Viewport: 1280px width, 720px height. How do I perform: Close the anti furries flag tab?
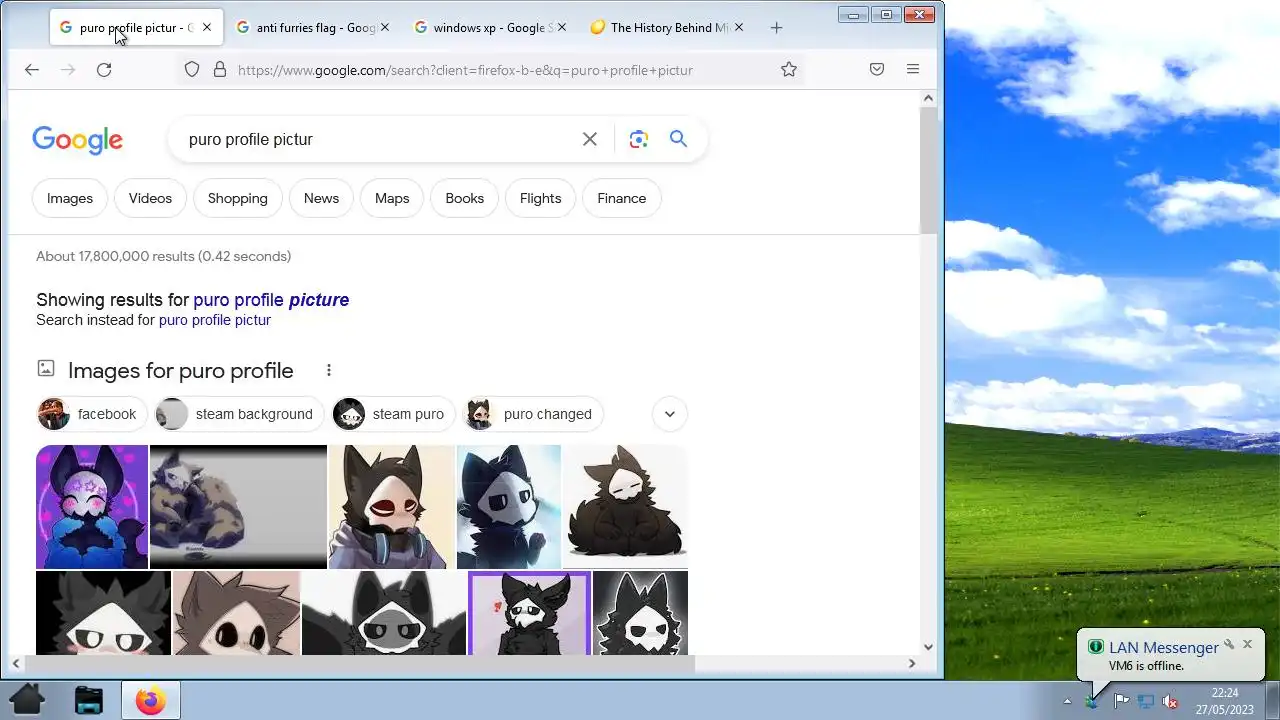(x=385, y=28)
